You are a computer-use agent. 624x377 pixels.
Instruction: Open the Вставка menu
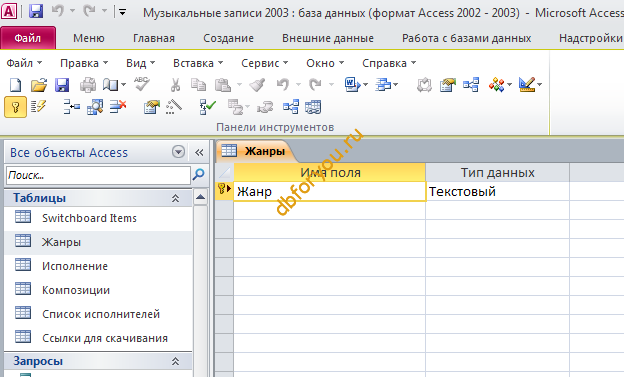point(198,63)
